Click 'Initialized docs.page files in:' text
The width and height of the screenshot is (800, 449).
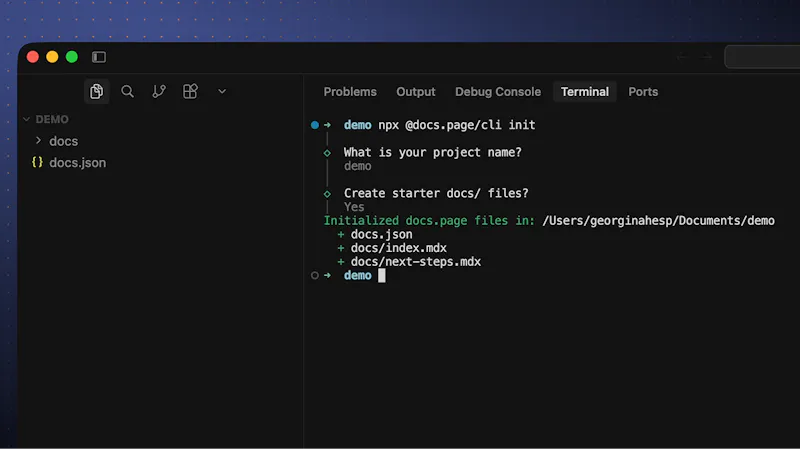point(429,220)
